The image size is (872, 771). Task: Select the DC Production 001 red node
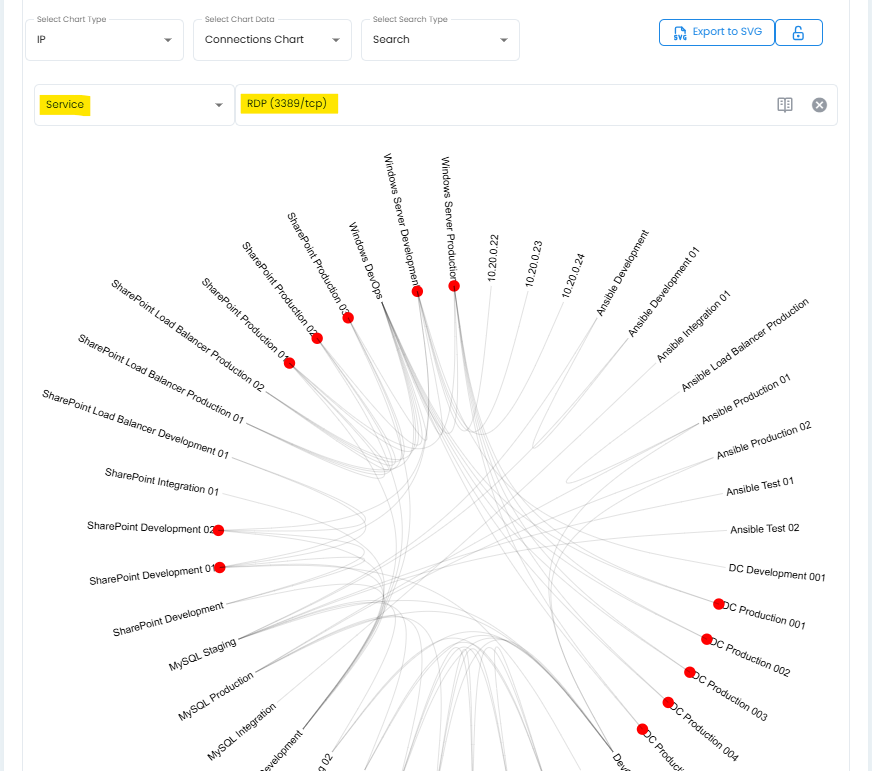tap(718, 604)
